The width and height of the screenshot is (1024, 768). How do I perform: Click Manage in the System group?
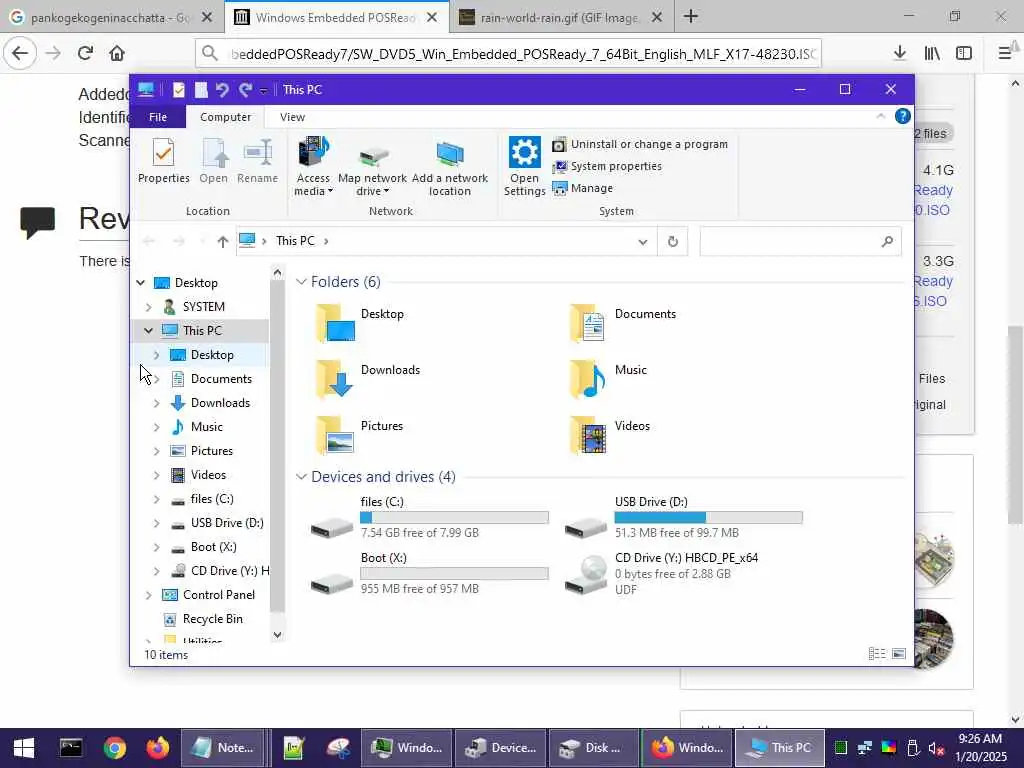(x=583, y=188)
